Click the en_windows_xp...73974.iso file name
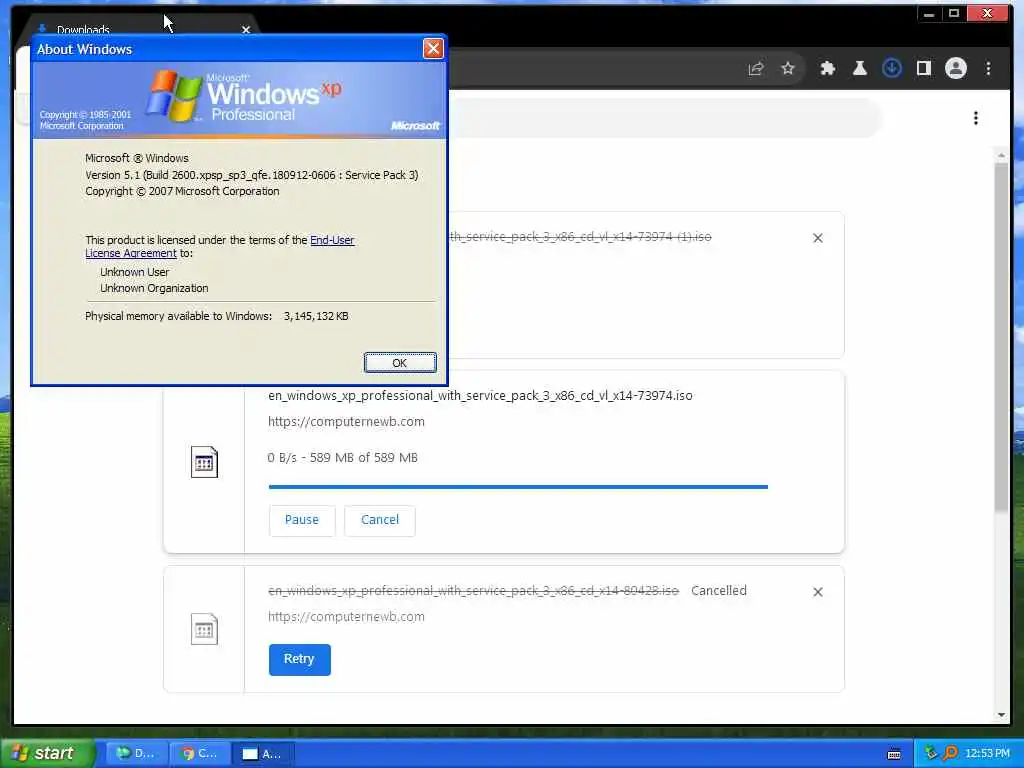The height and width of the screenshot is (768, 1024). [480, 396]
